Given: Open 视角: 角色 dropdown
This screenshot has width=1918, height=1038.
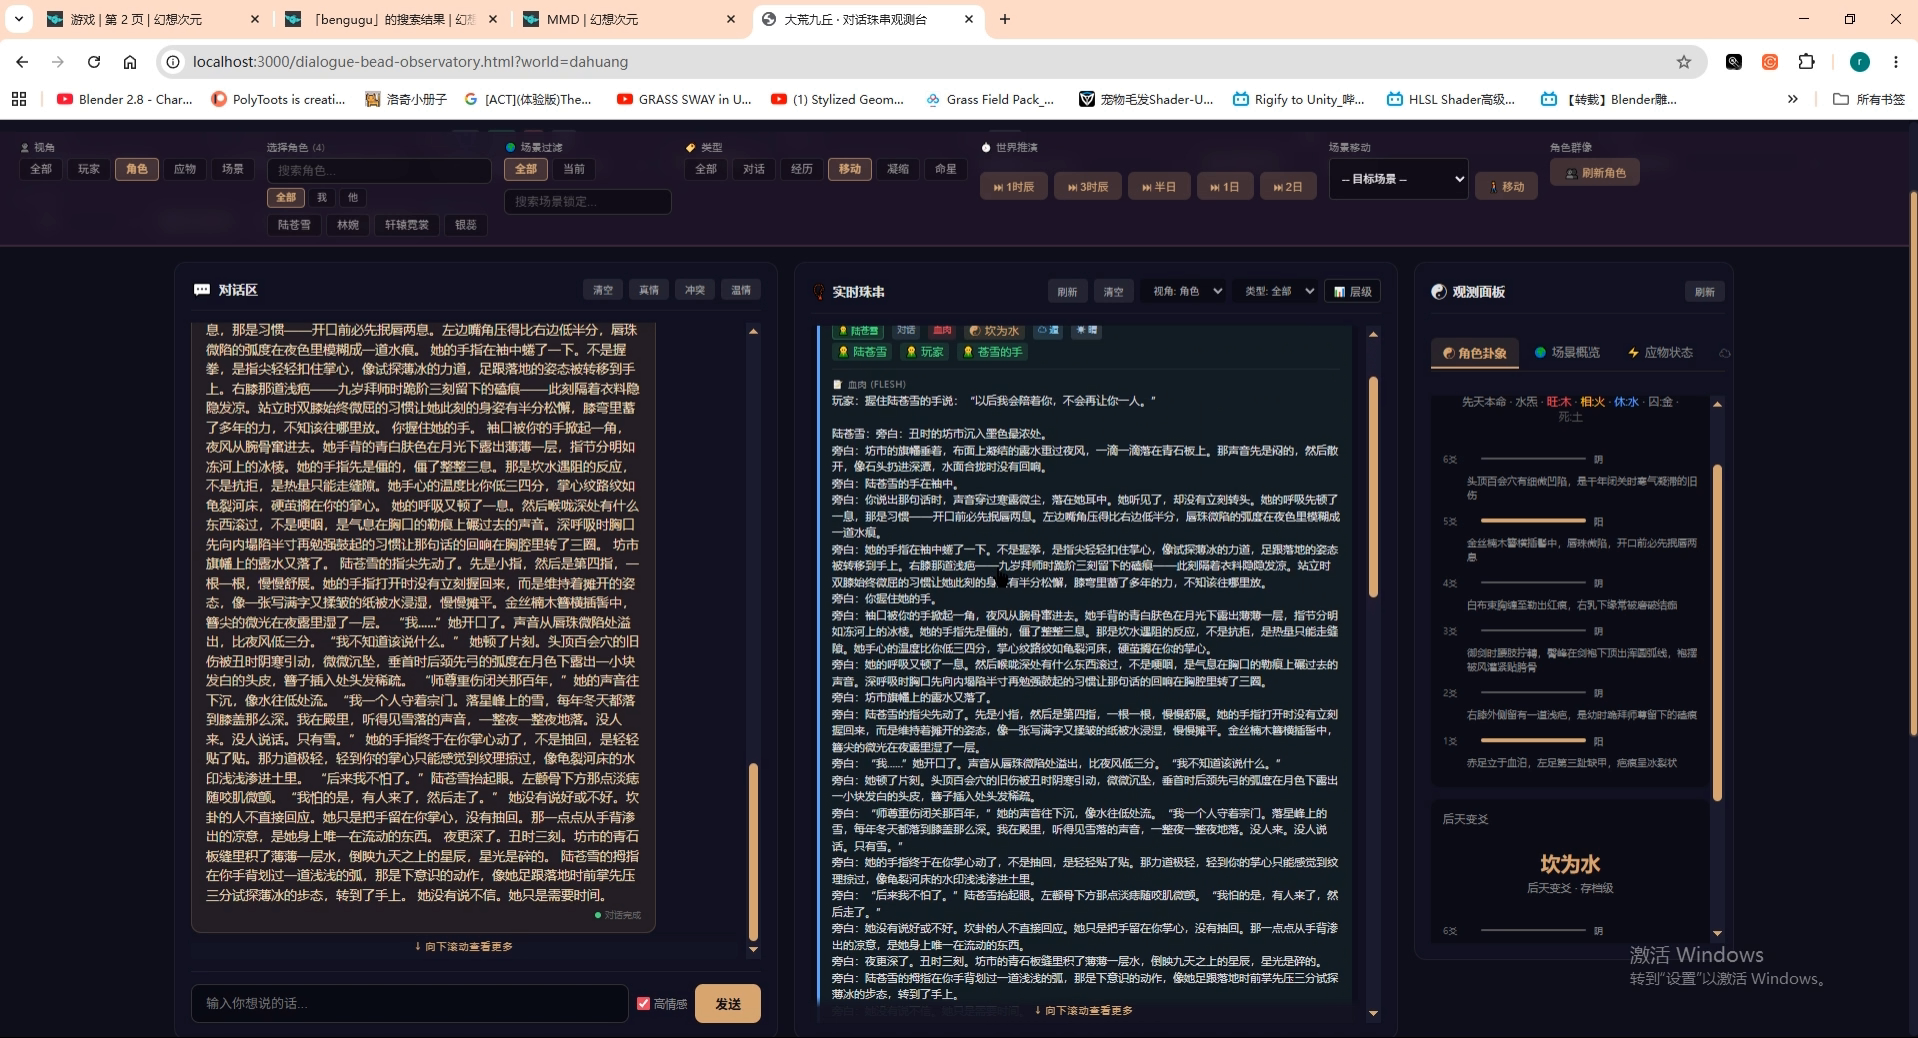Looking at the screenshot, I should (1186, 291).
